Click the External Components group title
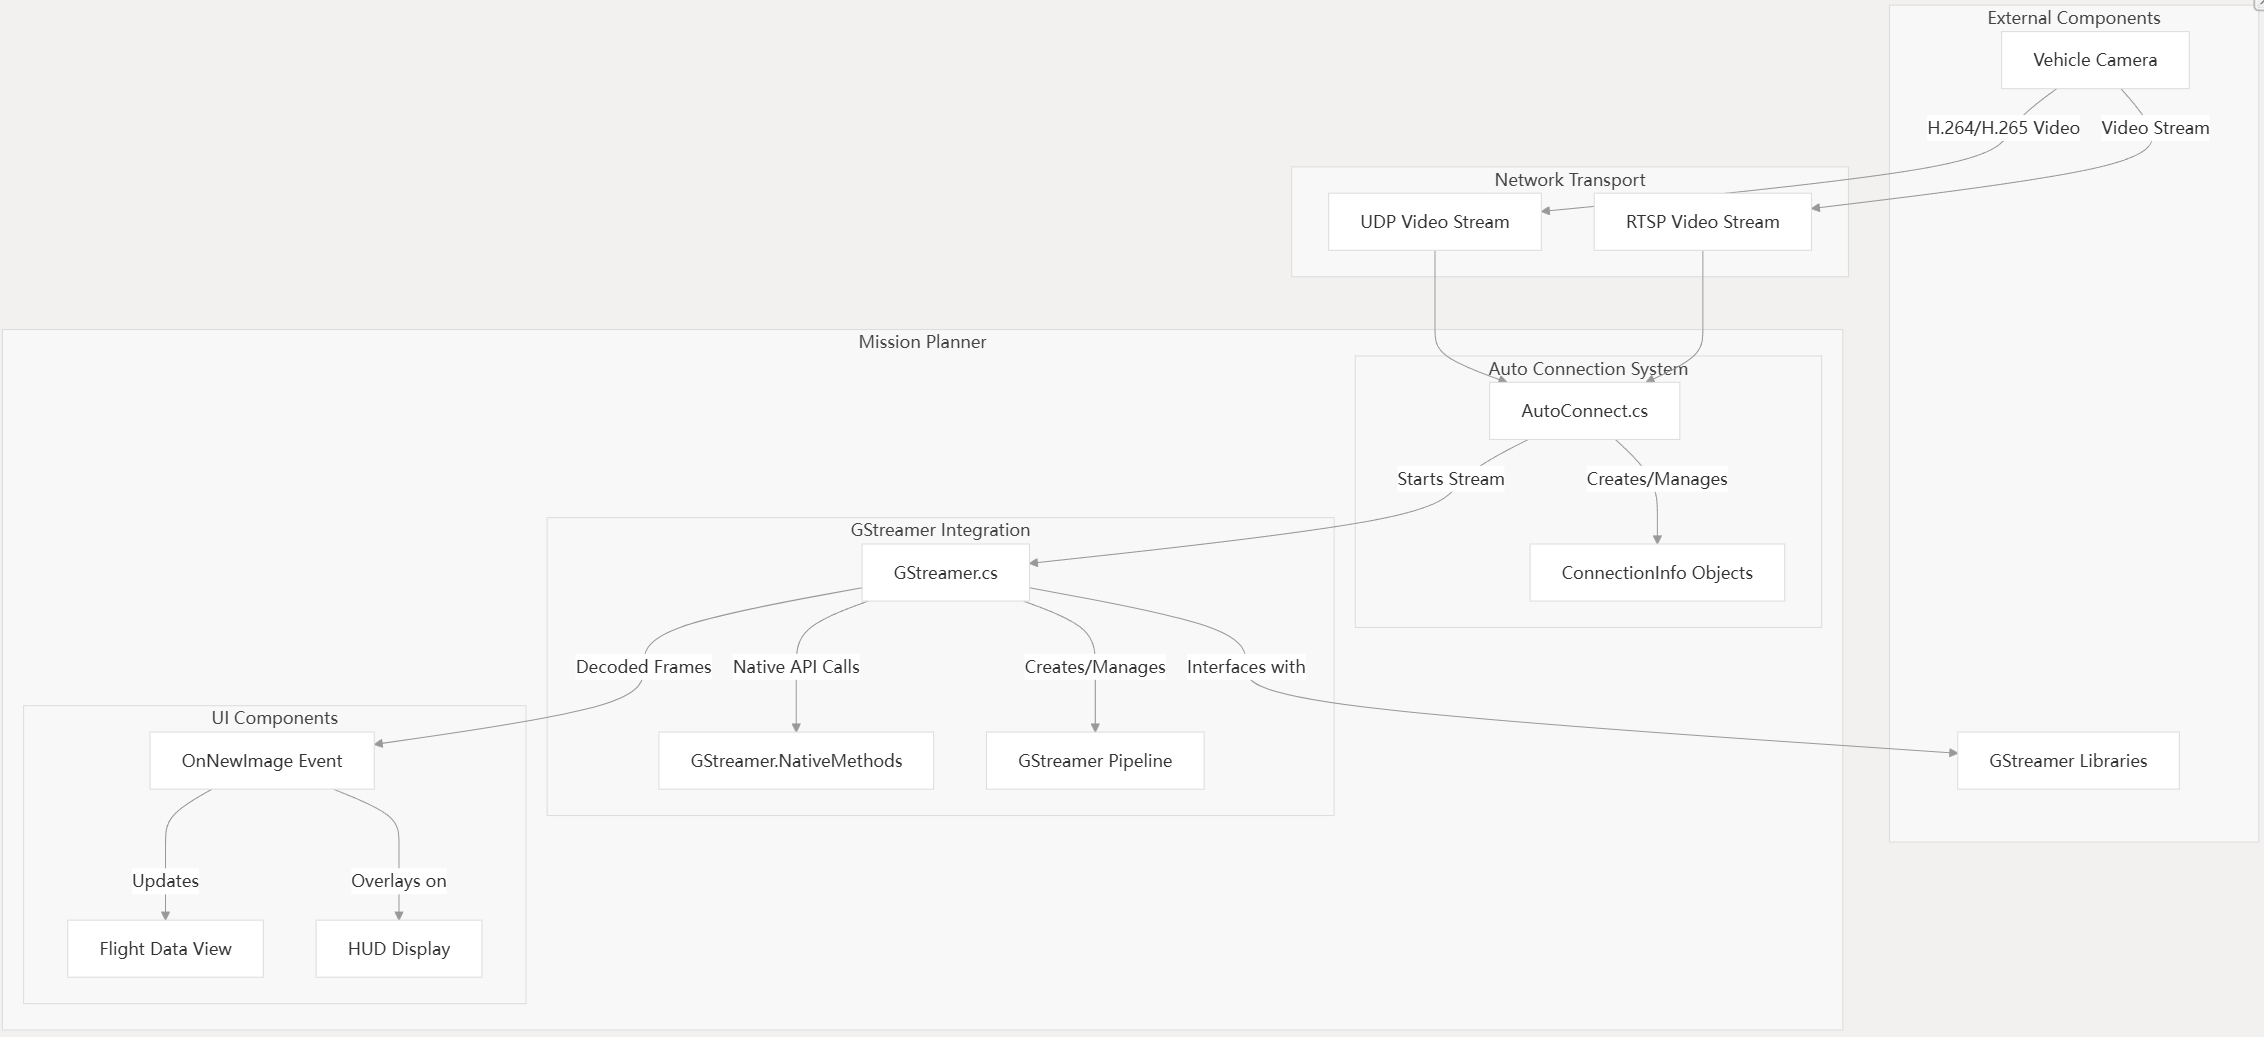2264x1037 pixels. [x=2074, y=18]
